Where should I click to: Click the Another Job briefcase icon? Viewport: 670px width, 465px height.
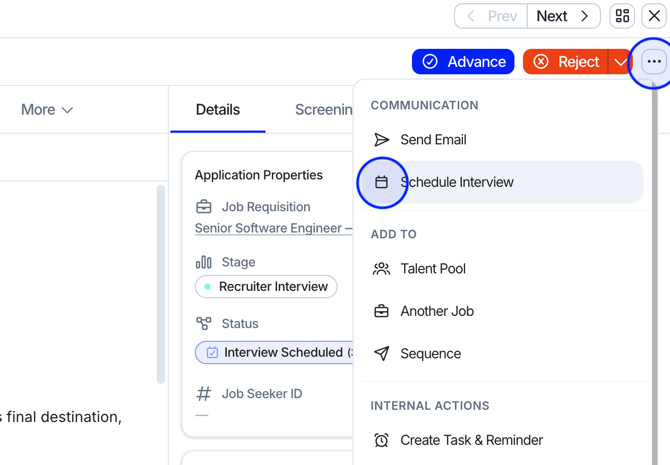pos(381,311)
